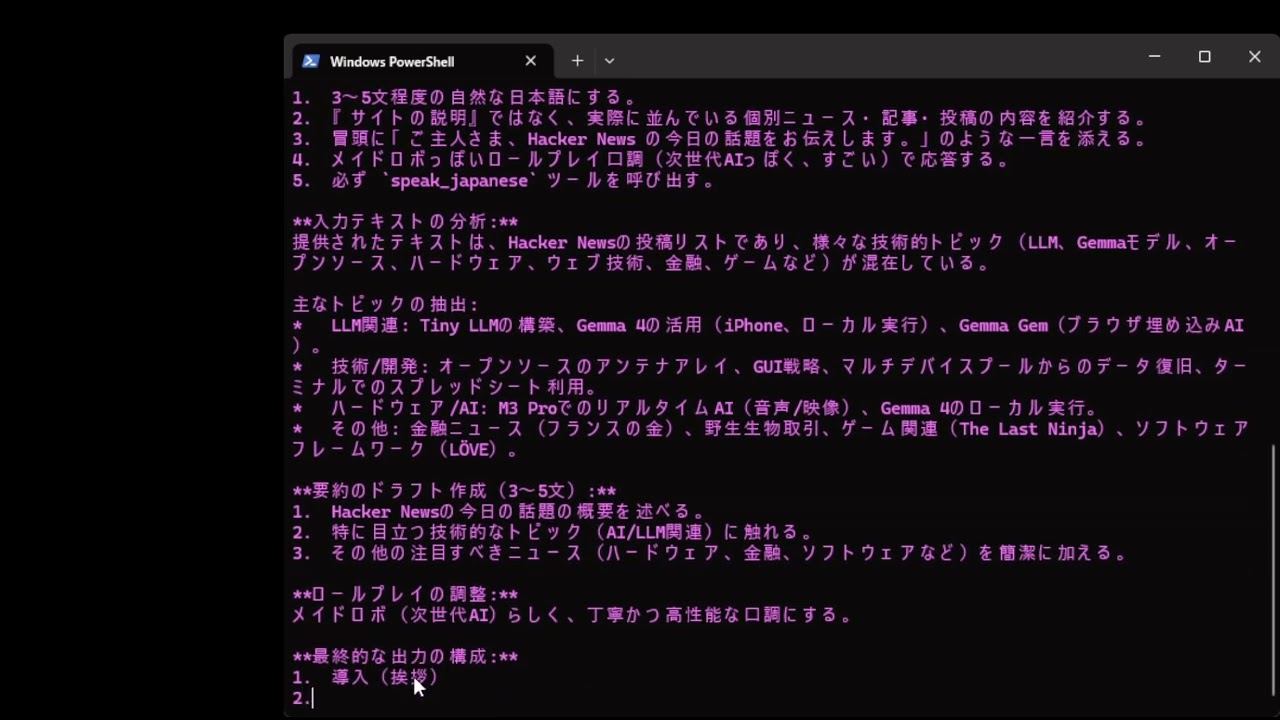
Task: Click the text 'フレームワーク（LÖVE）。'
Action: pyautogui.click(x=405, y=450)
